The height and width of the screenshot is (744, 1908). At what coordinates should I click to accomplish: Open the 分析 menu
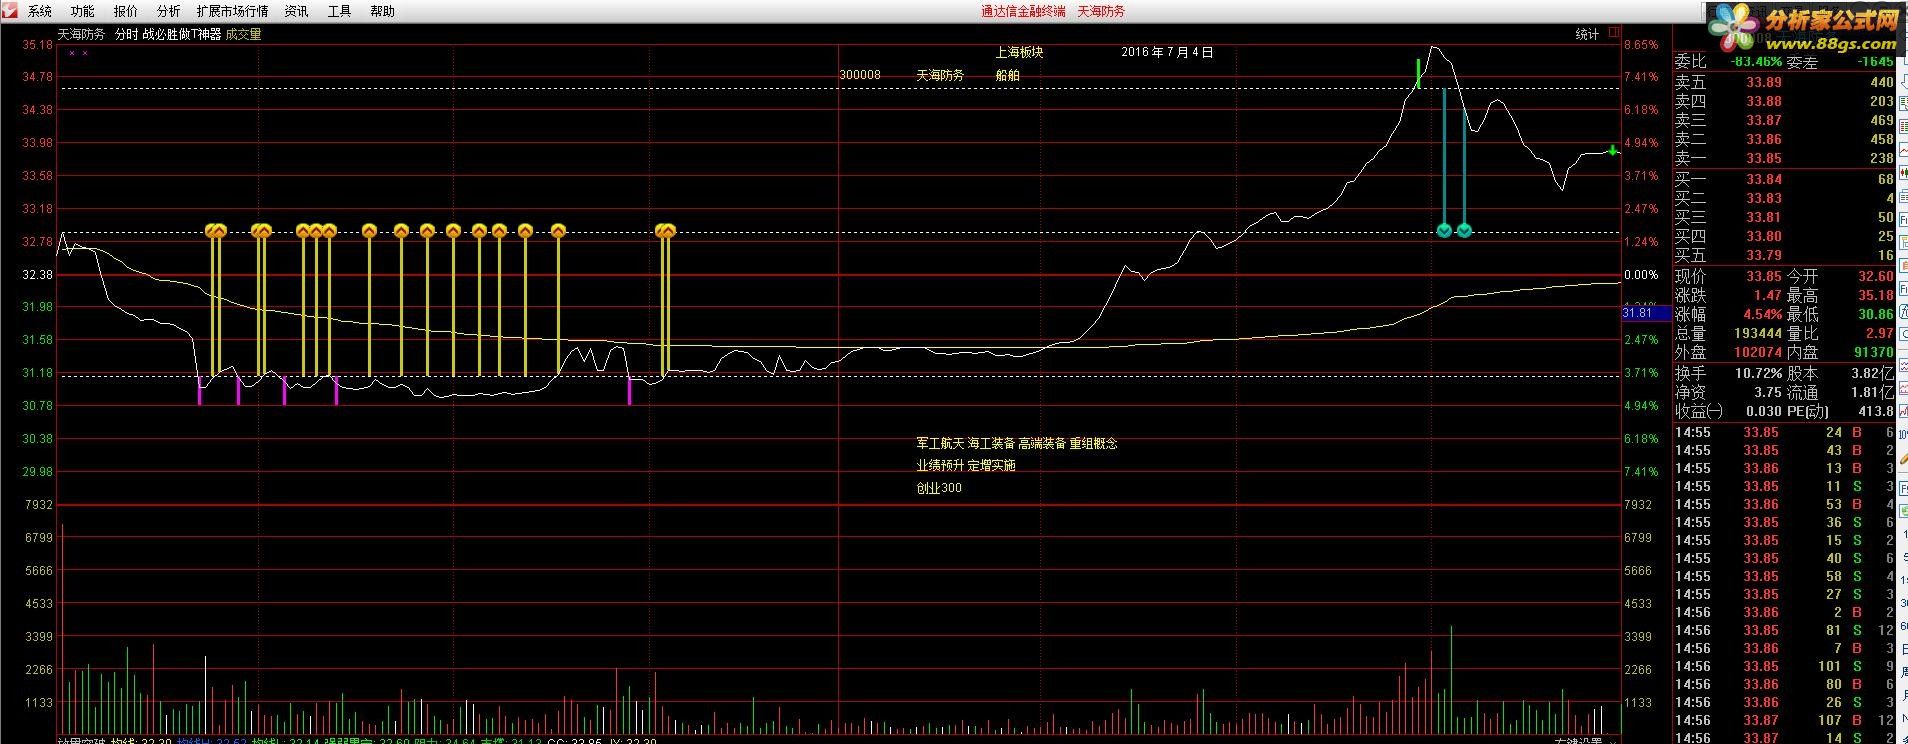(x=169, y=11)
